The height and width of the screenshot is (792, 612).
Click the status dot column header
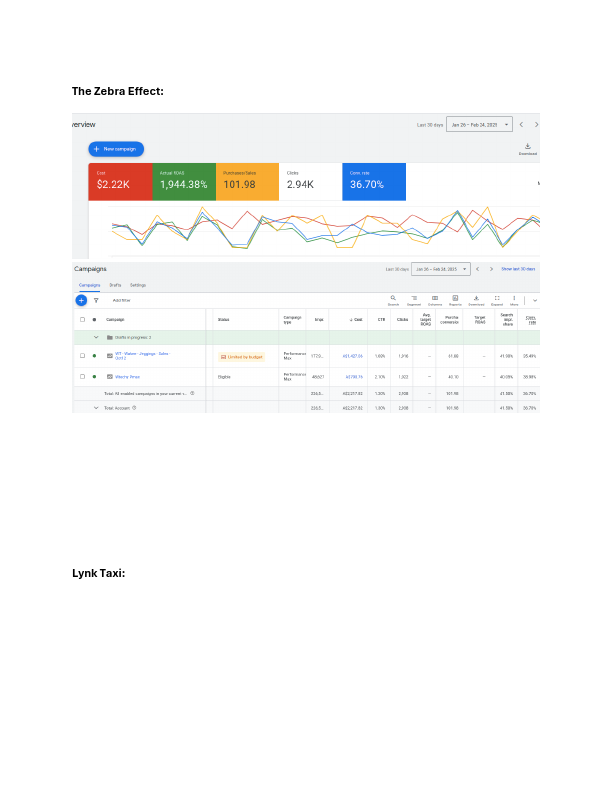click(x=94, y=320)
